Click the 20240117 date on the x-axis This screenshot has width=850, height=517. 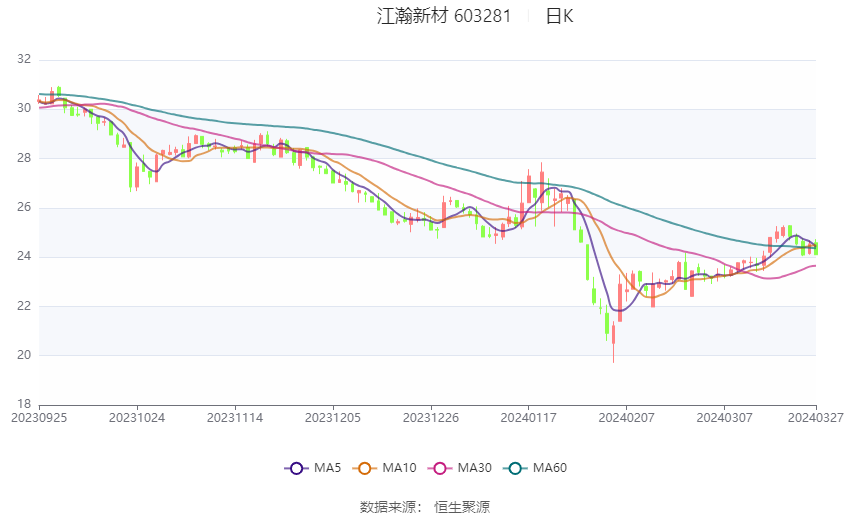527,417
